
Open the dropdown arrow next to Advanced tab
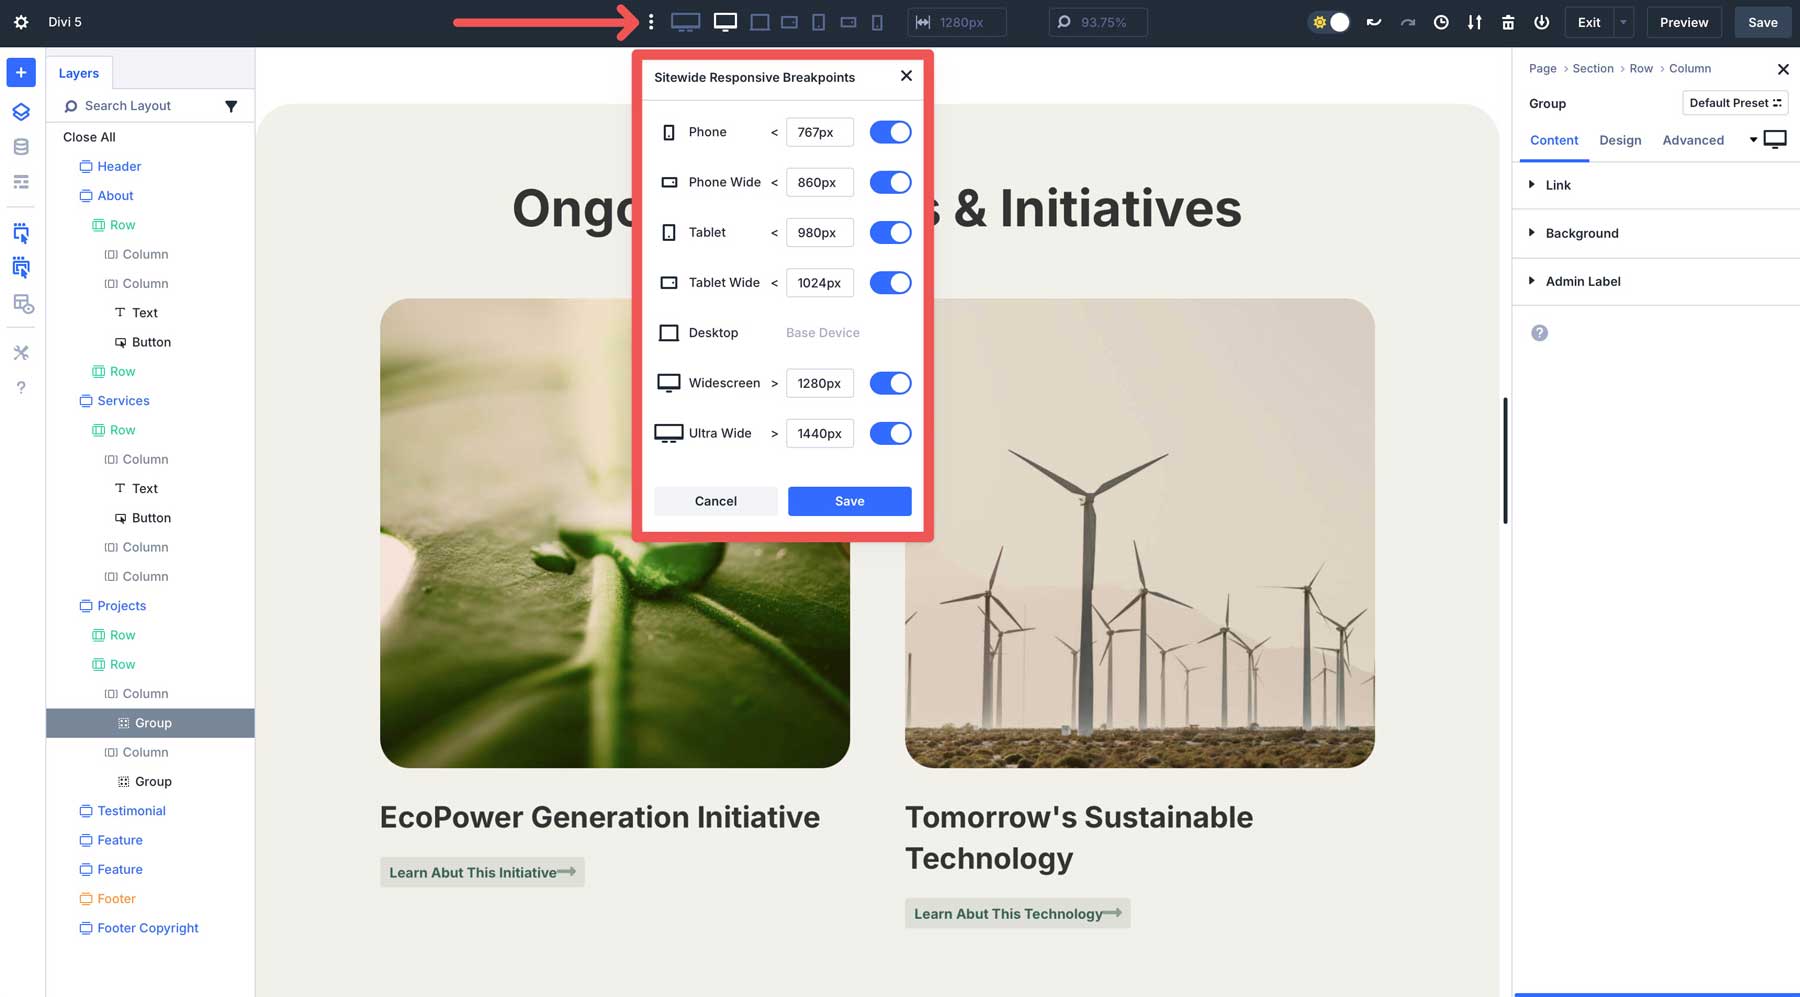pos(1753,140)
